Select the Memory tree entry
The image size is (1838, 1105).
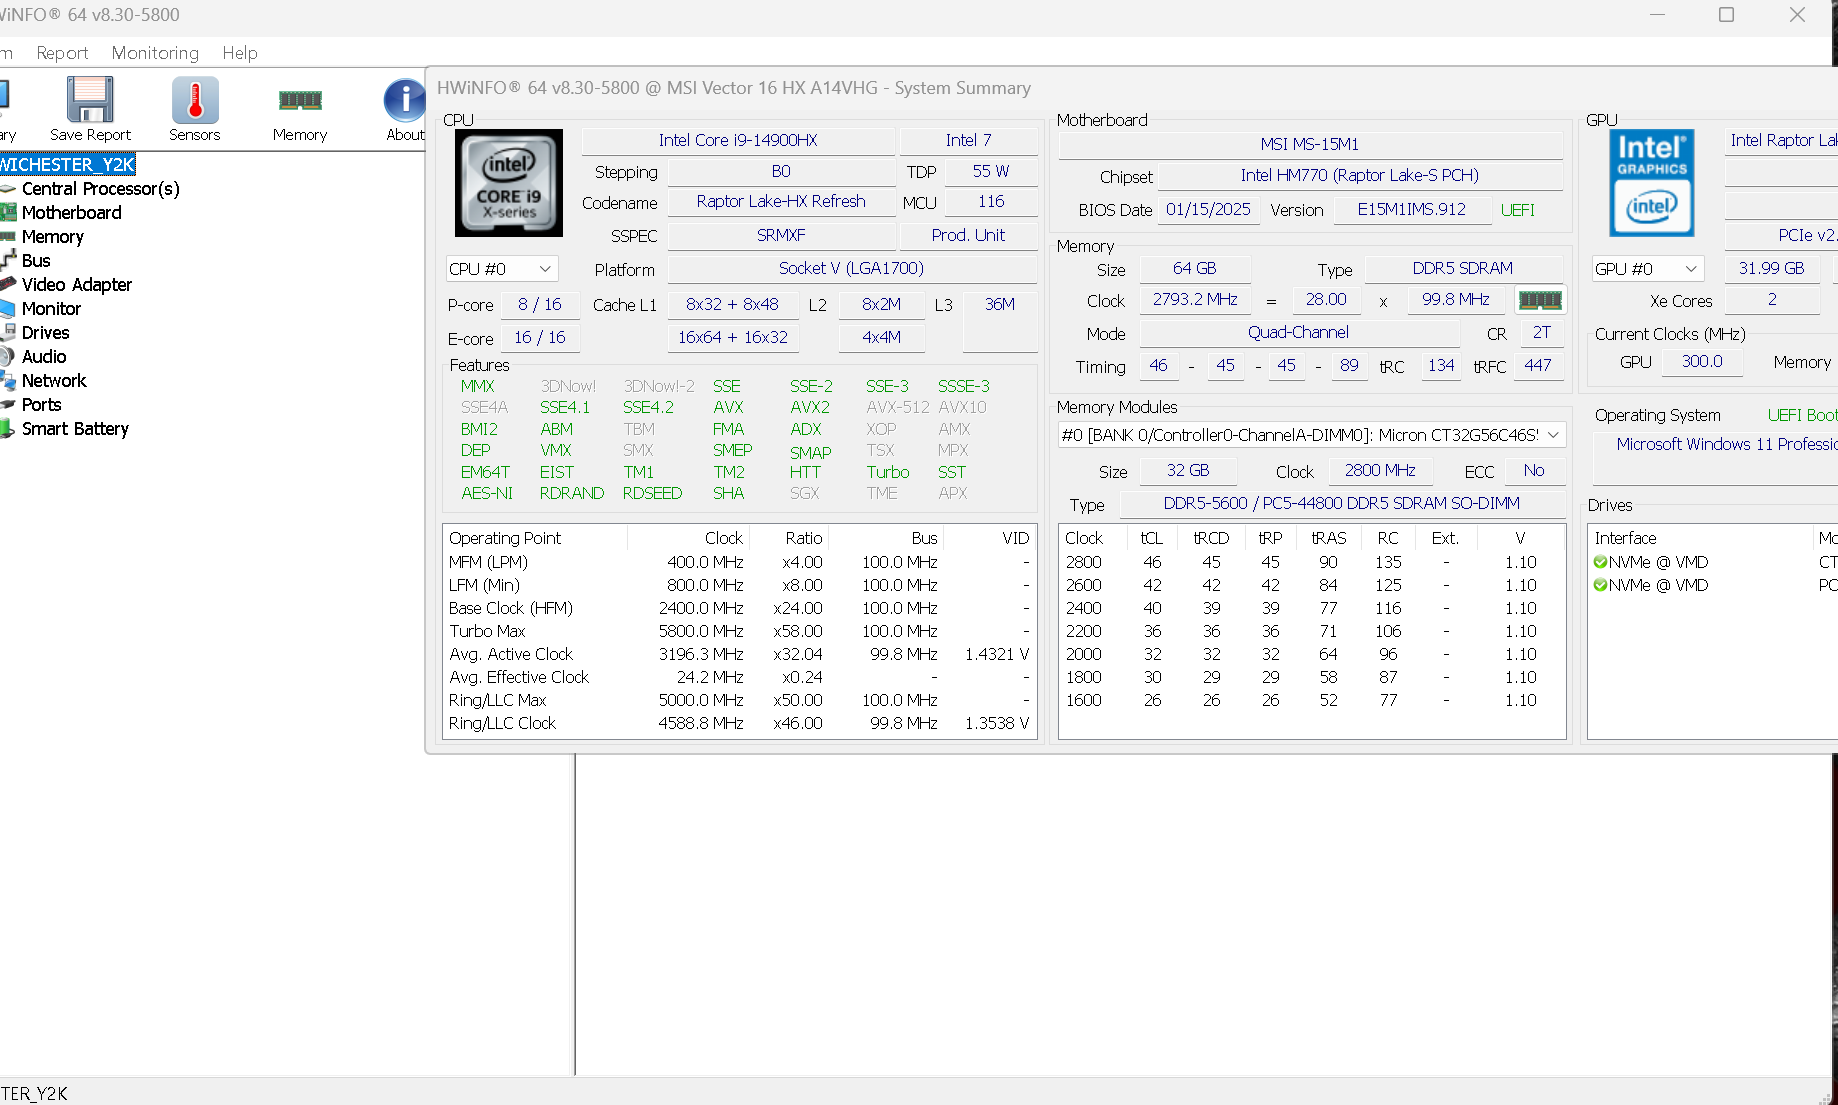coord(52,237)
